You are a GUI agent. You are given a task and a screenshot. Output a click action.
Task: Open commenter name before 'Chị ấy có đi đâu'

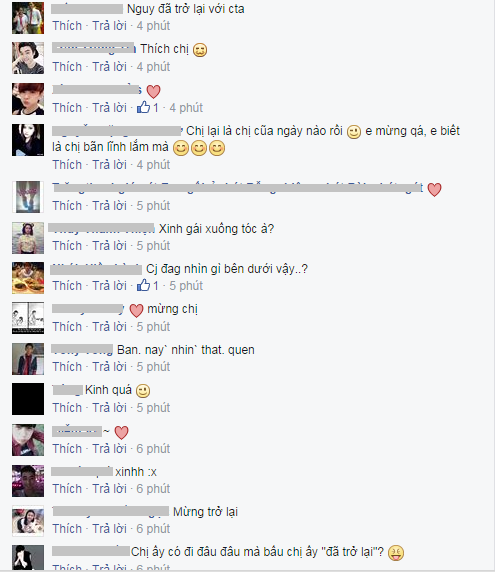tap(91, 551)
